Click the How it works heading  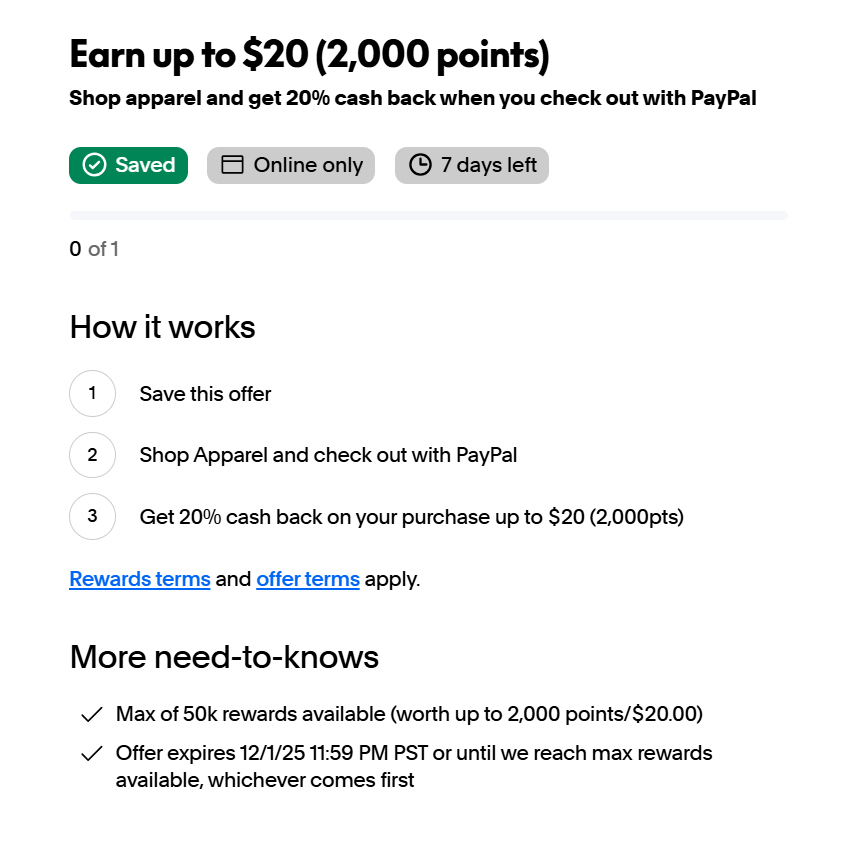tap(162, 327)
